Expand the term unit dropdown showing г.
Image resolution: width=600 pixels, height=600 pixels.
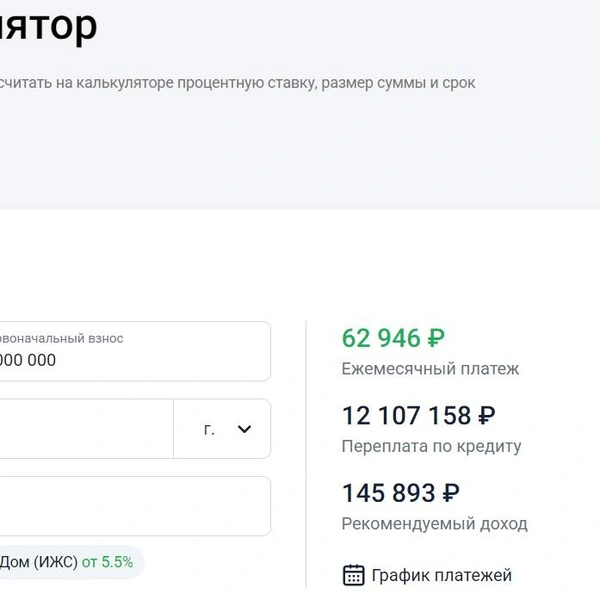click(x=222, y=429)
